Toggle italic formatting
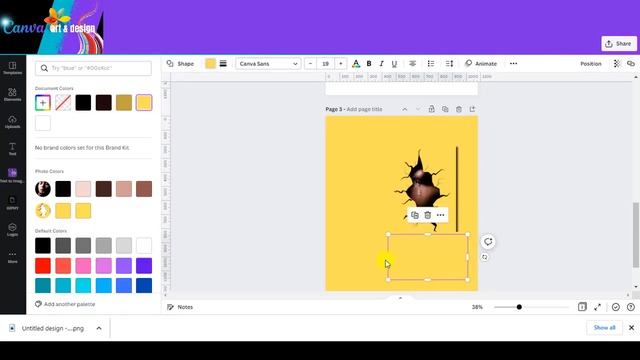The height and width of the screenshot is (360, 640). pyautogui.click(x=382, y=64)
